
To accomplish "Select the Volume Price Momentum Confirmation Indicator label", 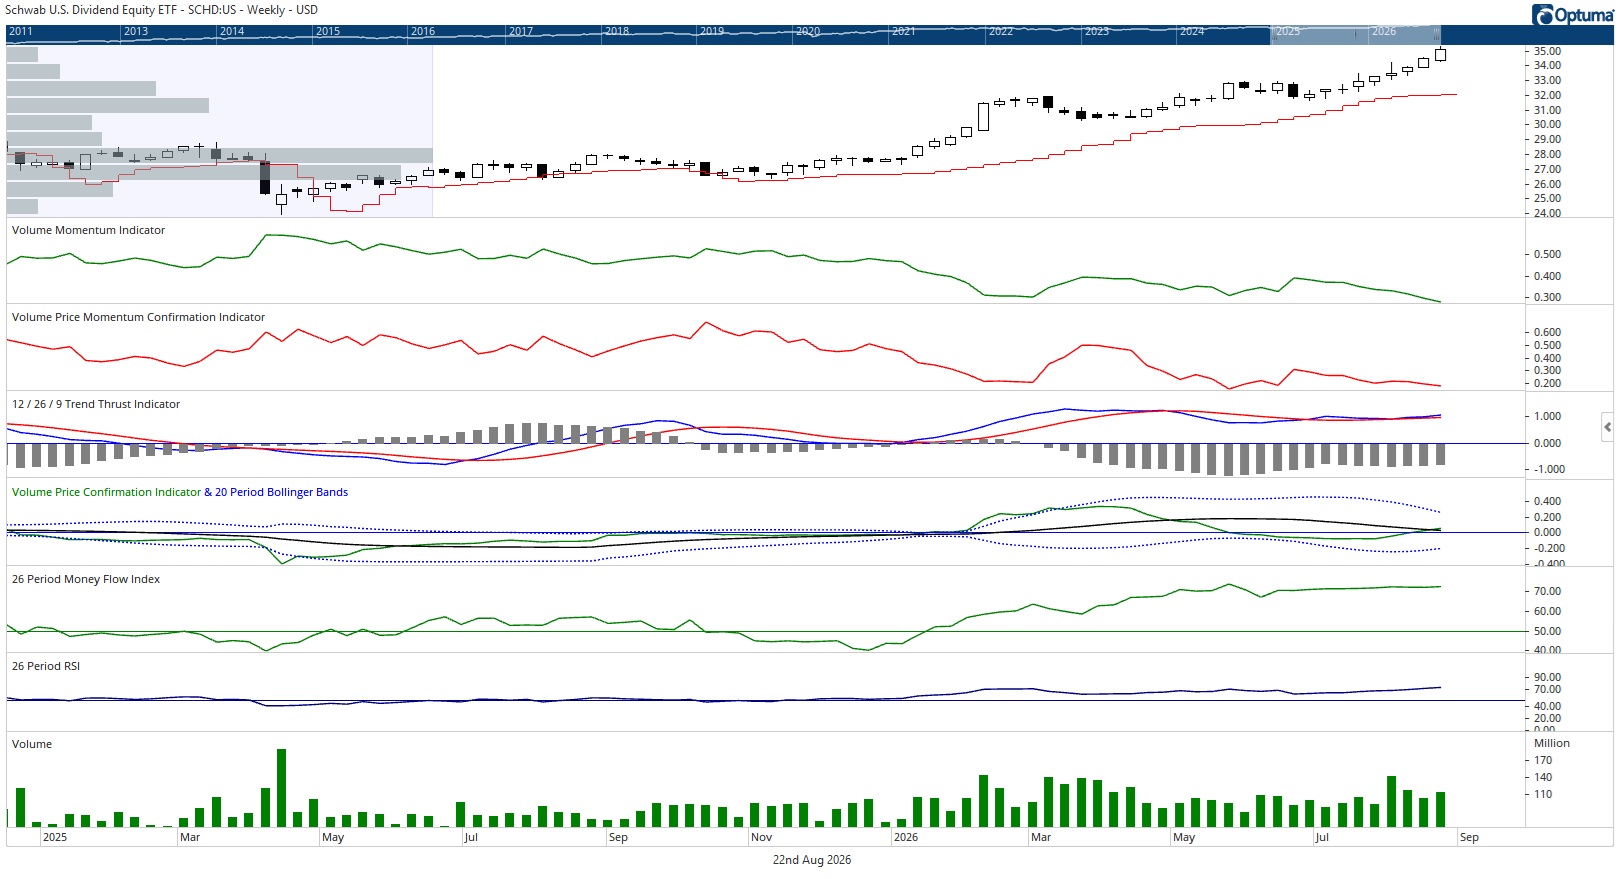I will (138, 317).
